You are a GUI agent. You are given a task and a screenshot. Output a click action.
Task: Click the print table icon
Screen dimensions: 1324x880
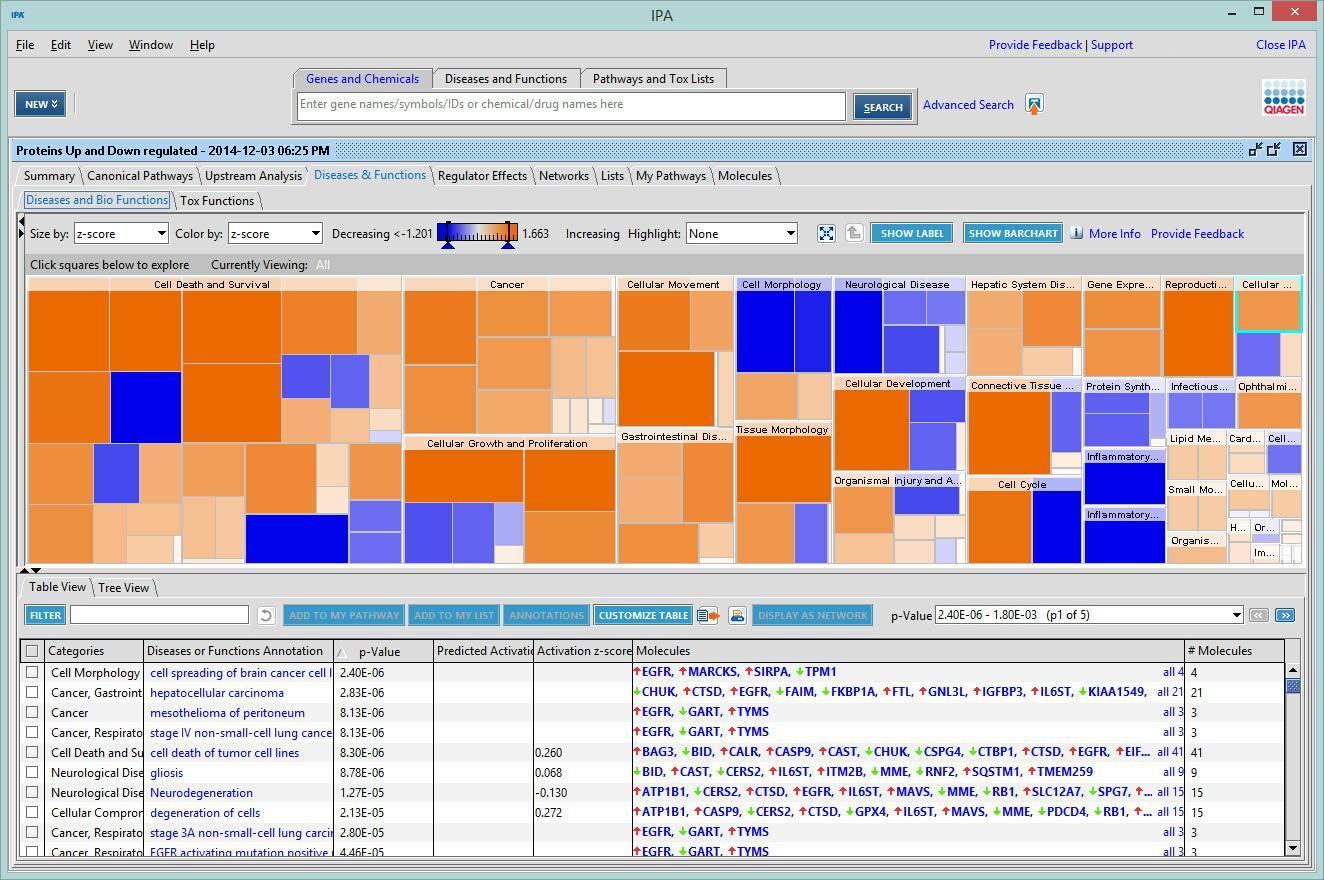(737, 615)
